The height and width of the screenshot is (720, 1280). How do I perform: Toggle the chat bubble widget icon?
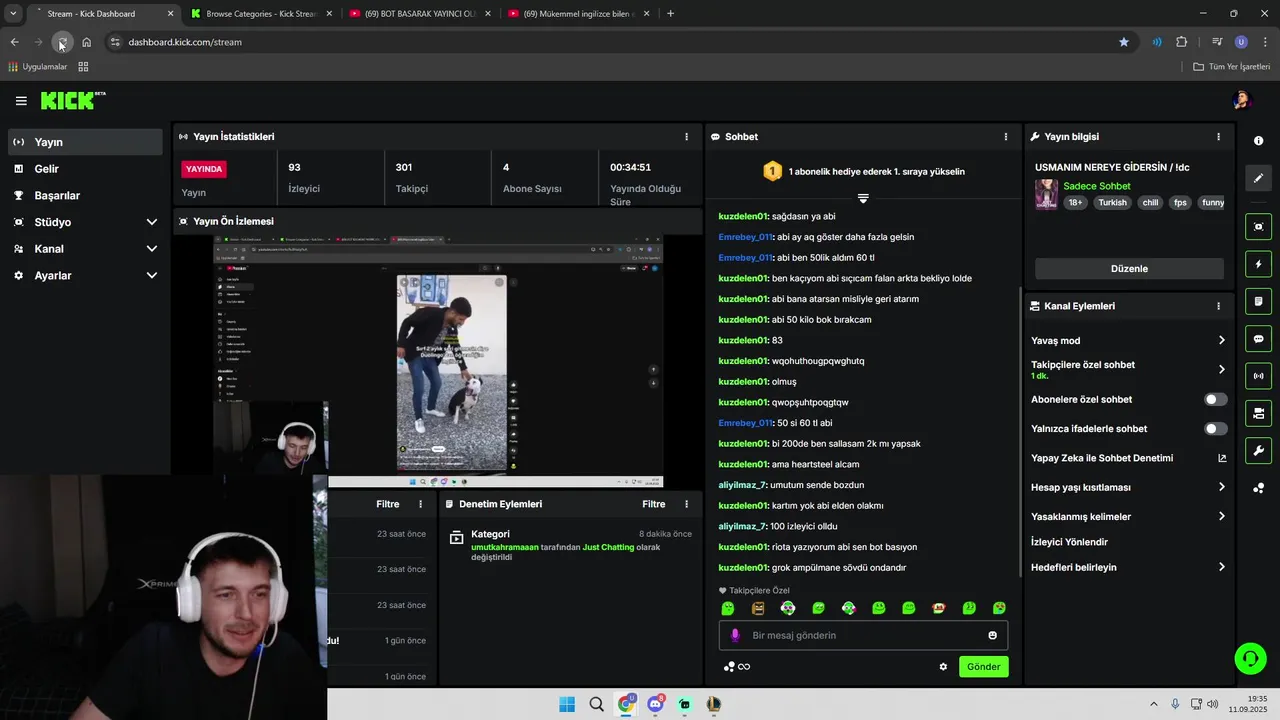pos(1259,339)
